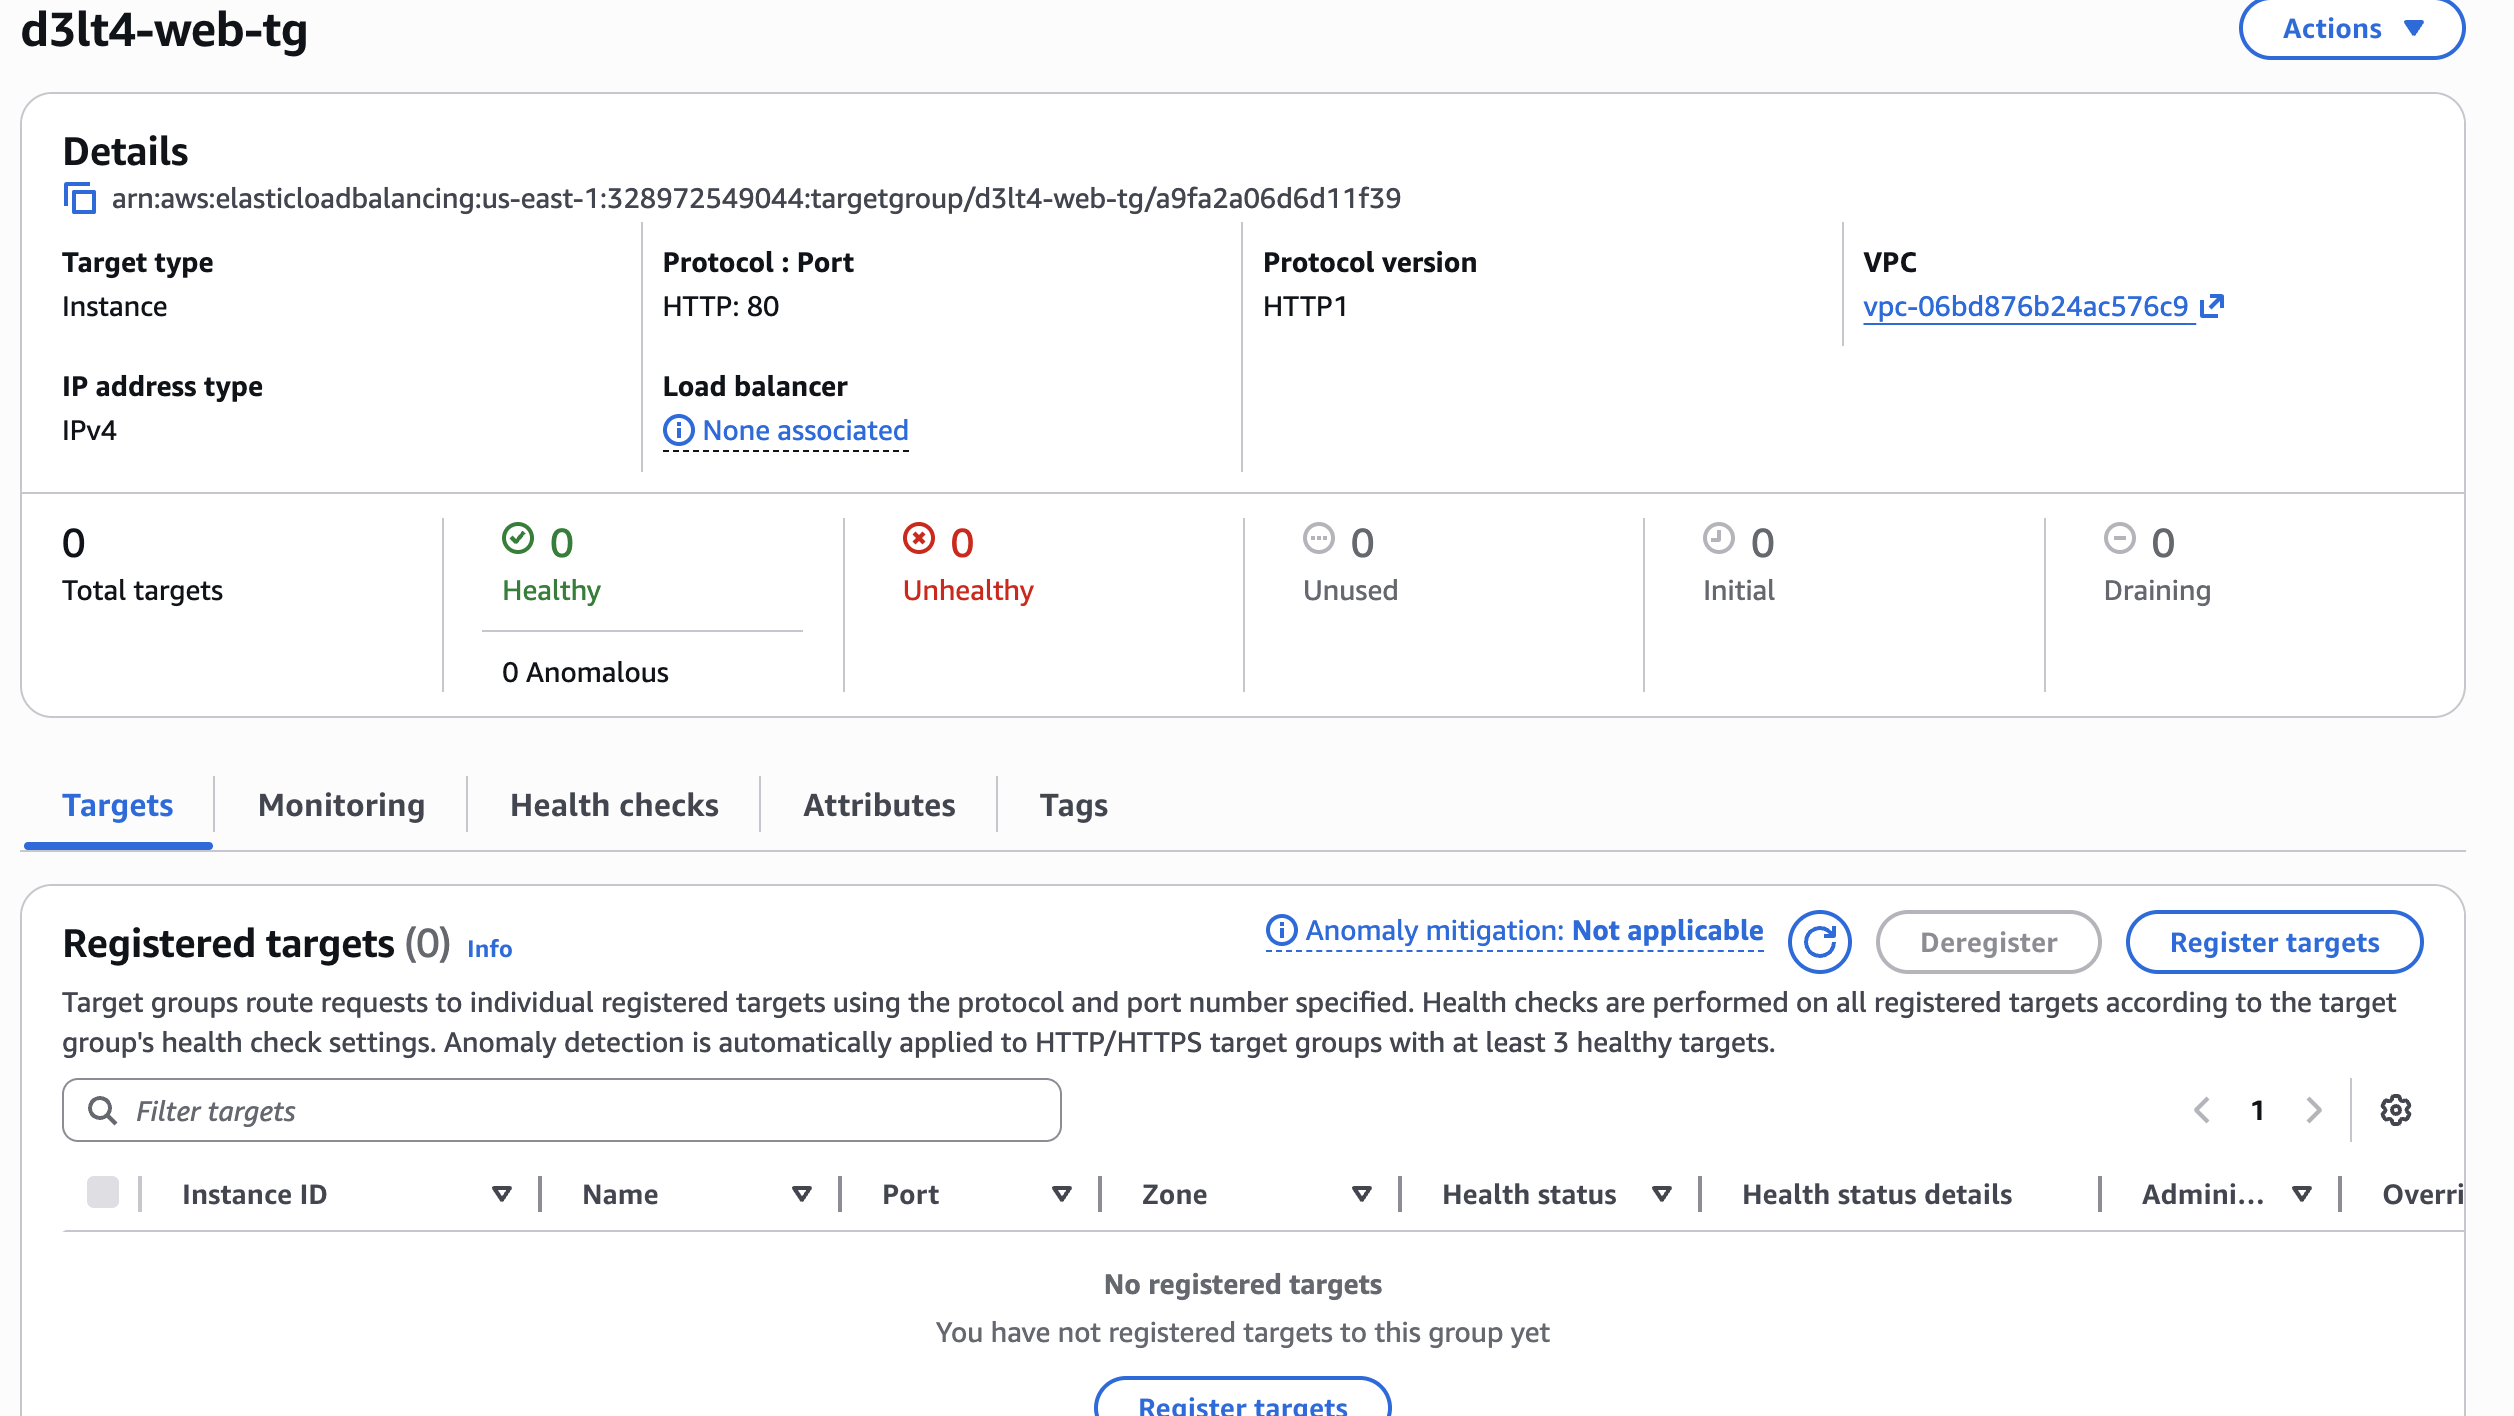Sort by Health status column arrow

tap(1662, 1194)
